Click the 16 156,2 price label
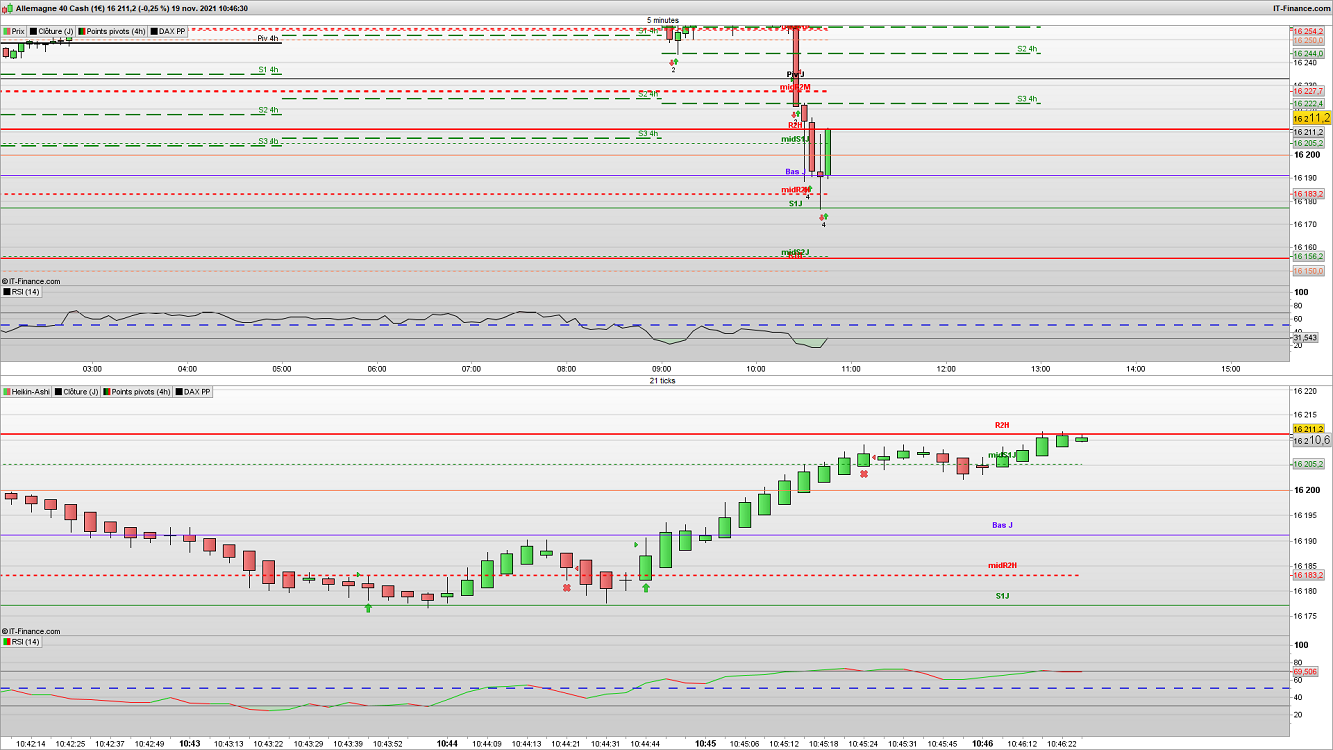 tap(1309, 257)
